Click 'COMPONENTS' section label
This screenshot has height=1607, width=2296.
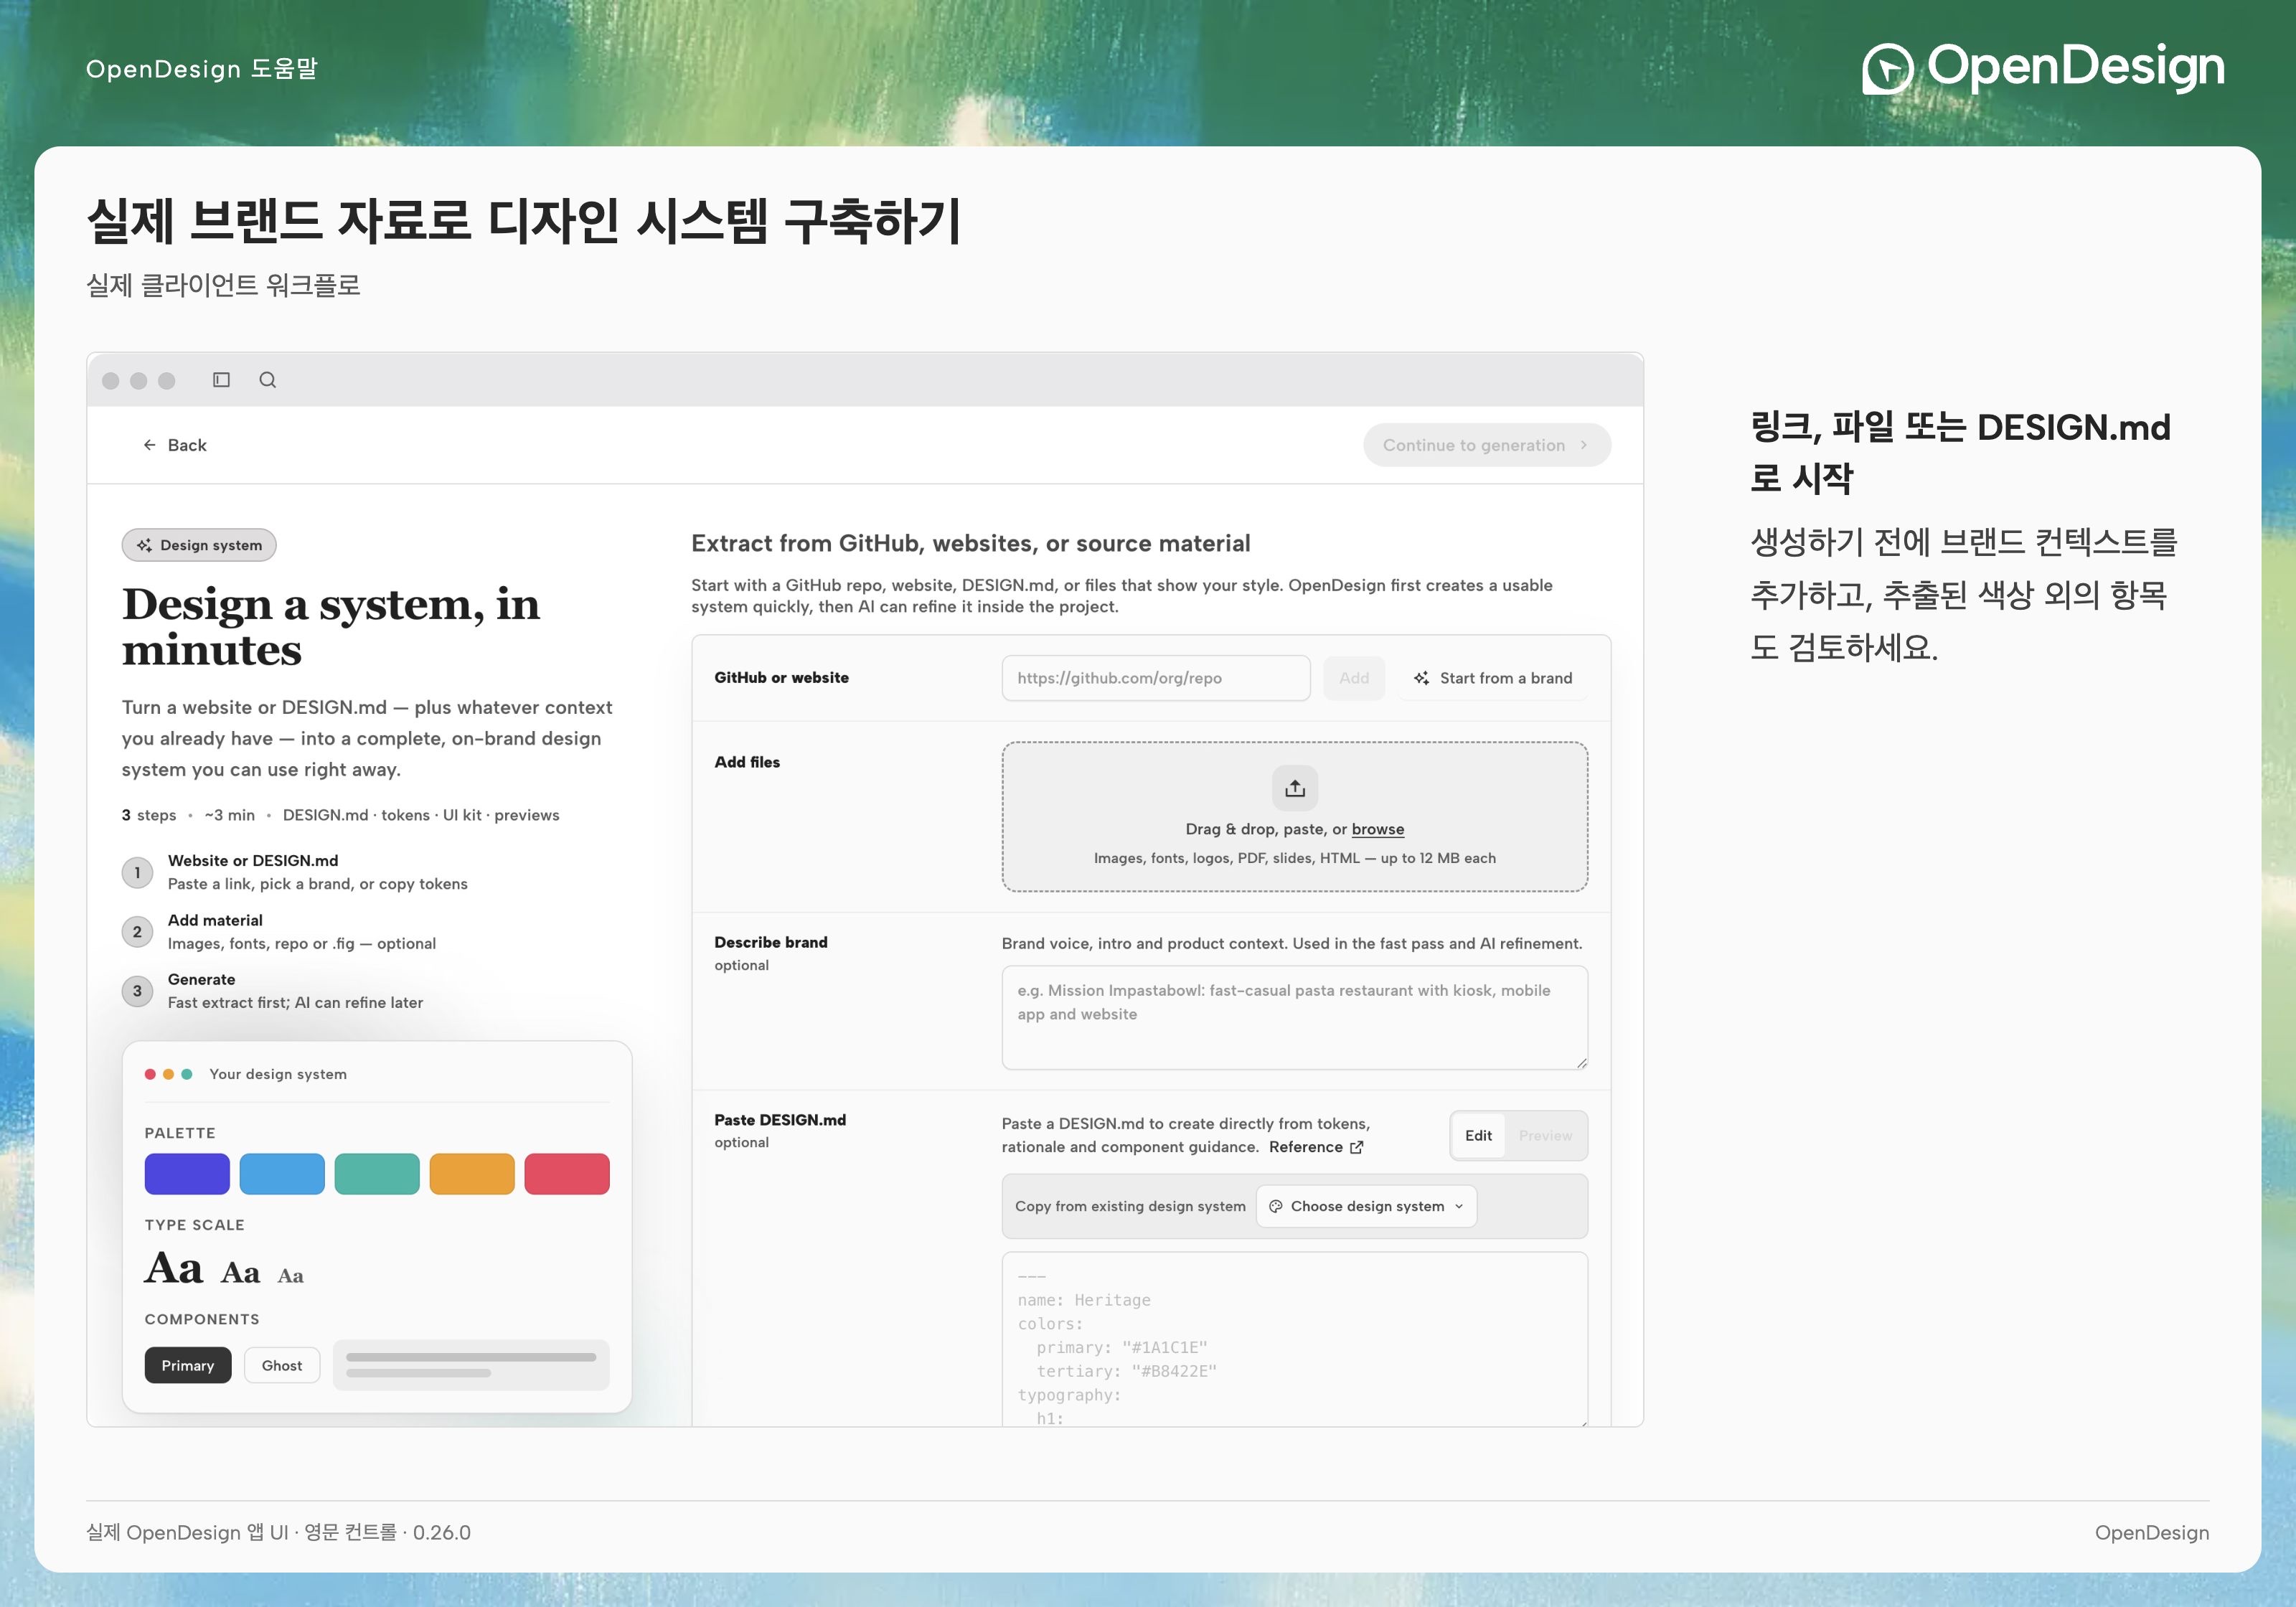tap(202, 1320)
